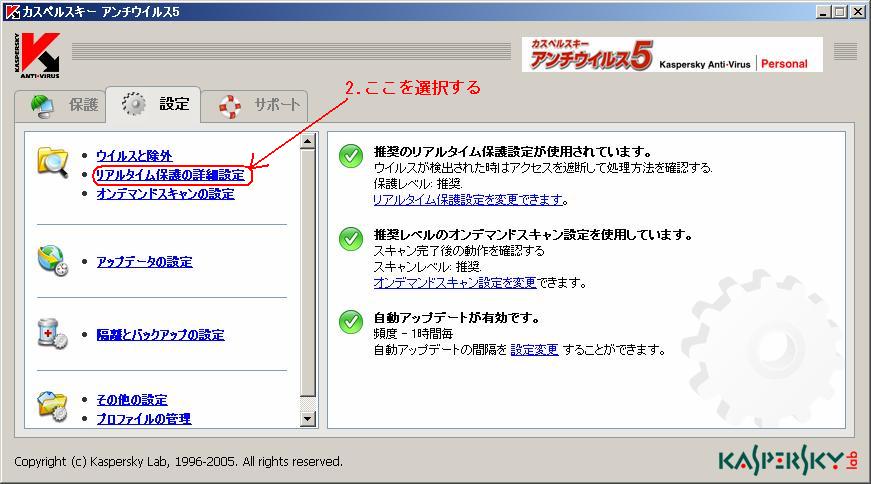Image resolution: width=871 pixels, height=484 pixels.
Task: Click the folder with magnifier scan icon
Action: [x=53, y=162]
